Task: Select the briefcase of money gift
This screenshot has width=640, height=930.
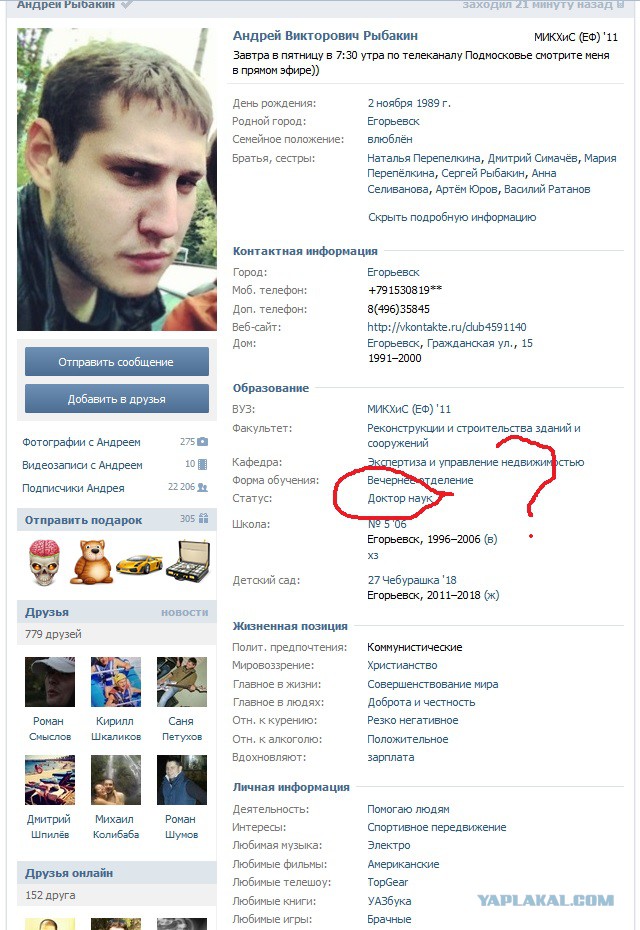Action: 188,561
